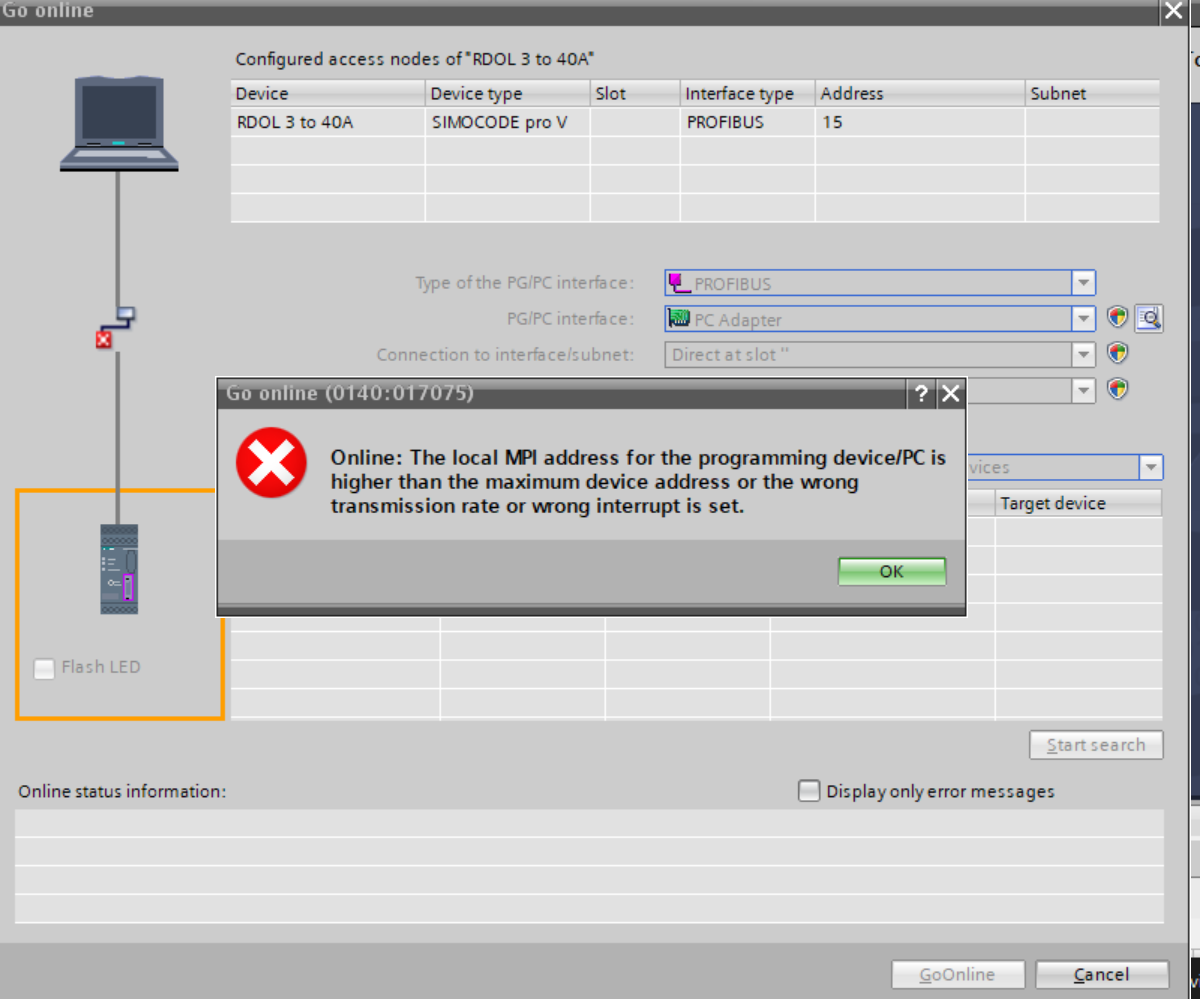Click the Address column header
Viewport: 1200px width, 999px height.
click(920, 93)
